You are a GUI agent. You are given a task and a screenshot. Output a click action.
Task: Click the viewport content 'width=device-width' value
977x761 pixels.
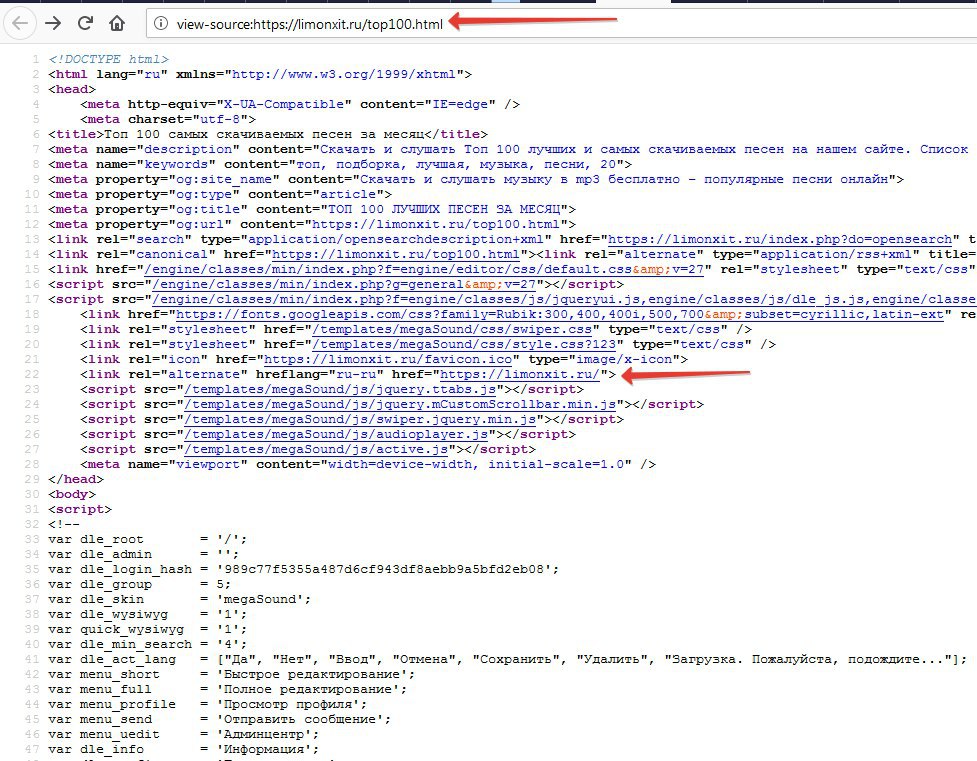[x=400, y=464]
